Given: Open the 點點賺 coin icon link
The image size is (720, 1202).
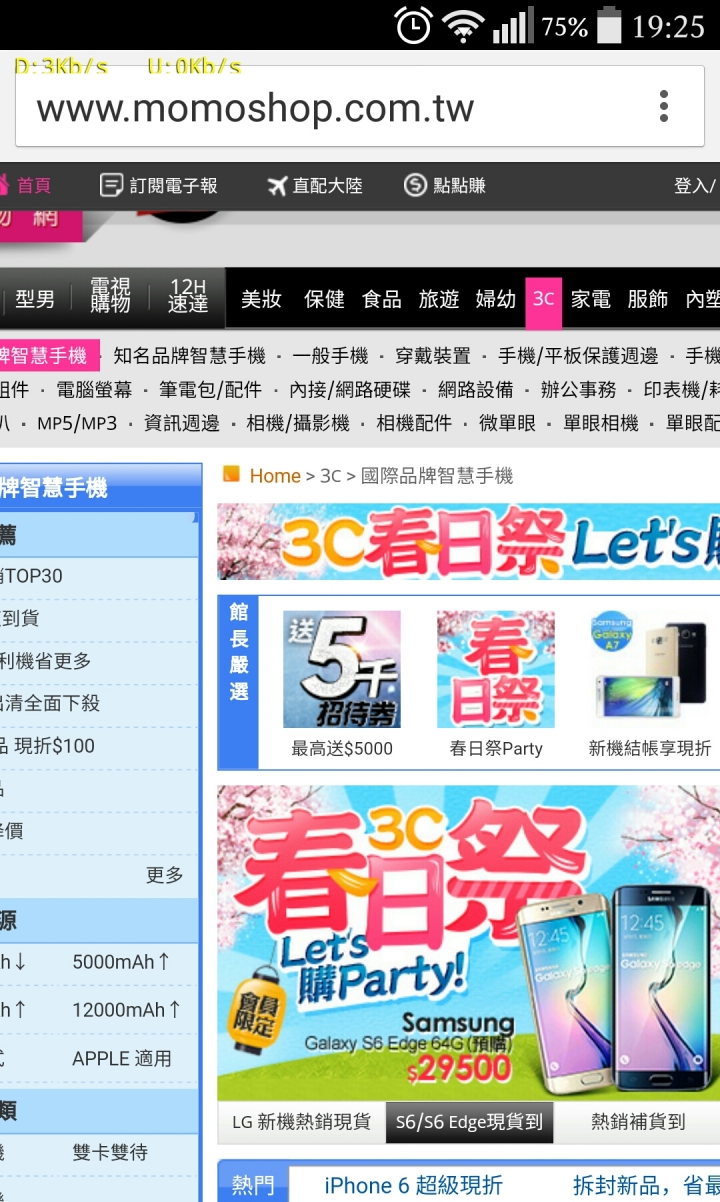Looking at the screenshot, I should click(445, 185).
